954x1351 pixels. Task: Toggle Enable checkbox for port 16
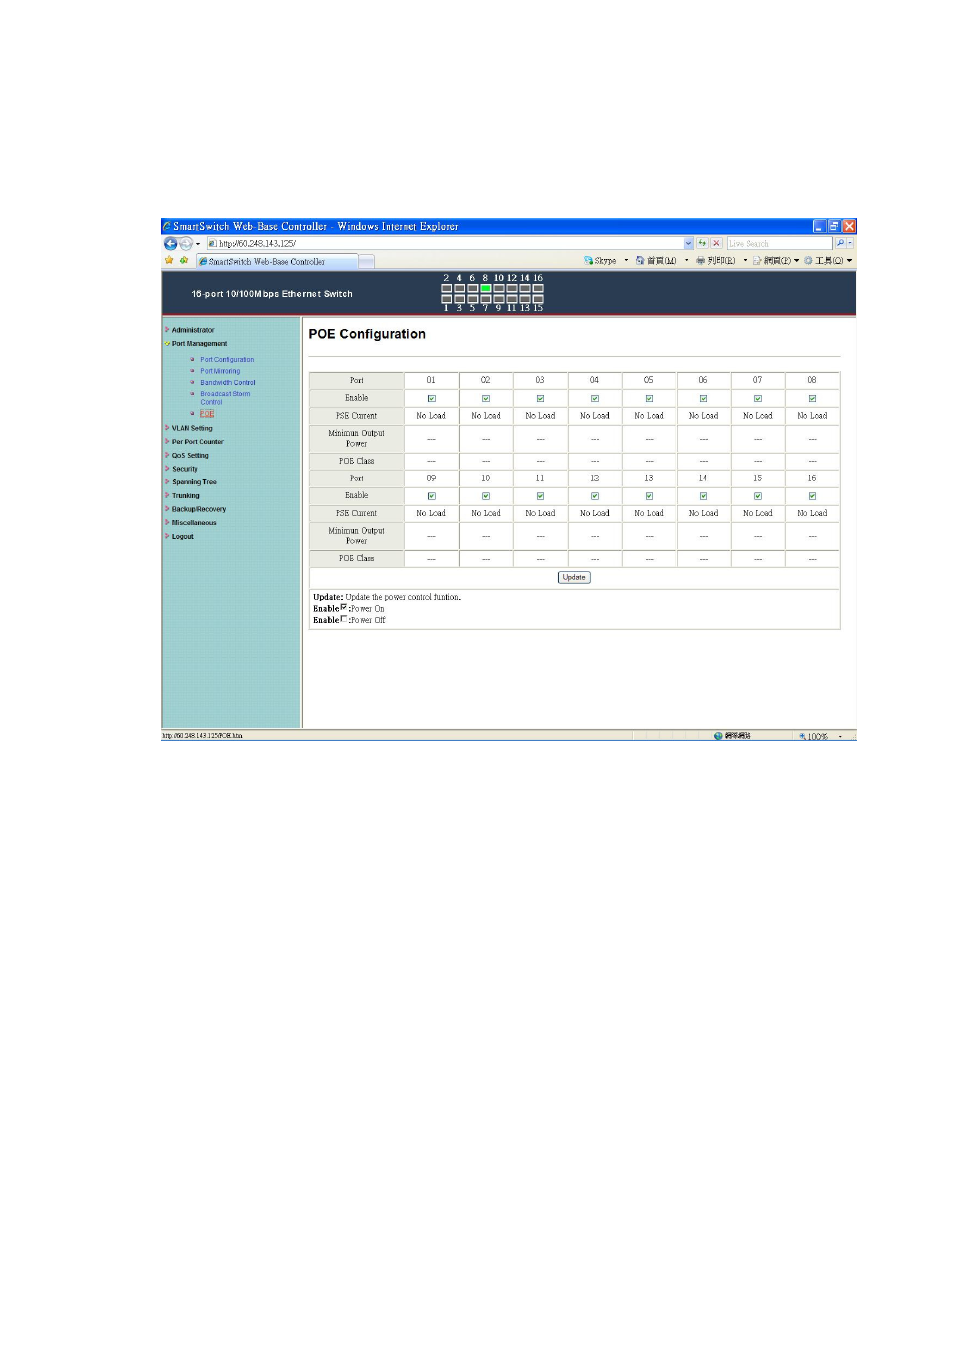click(812, 496)
